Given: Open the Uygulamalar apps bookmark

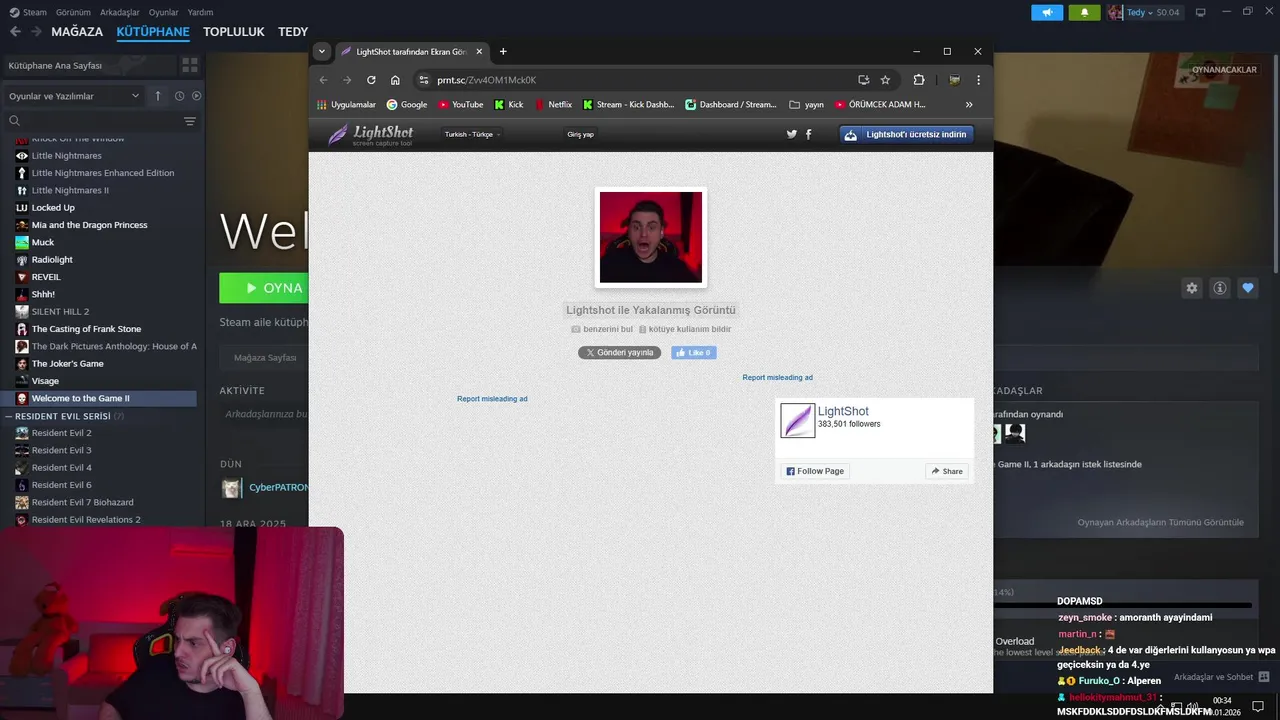Looking at the screenshot, I should pos(346,104).
